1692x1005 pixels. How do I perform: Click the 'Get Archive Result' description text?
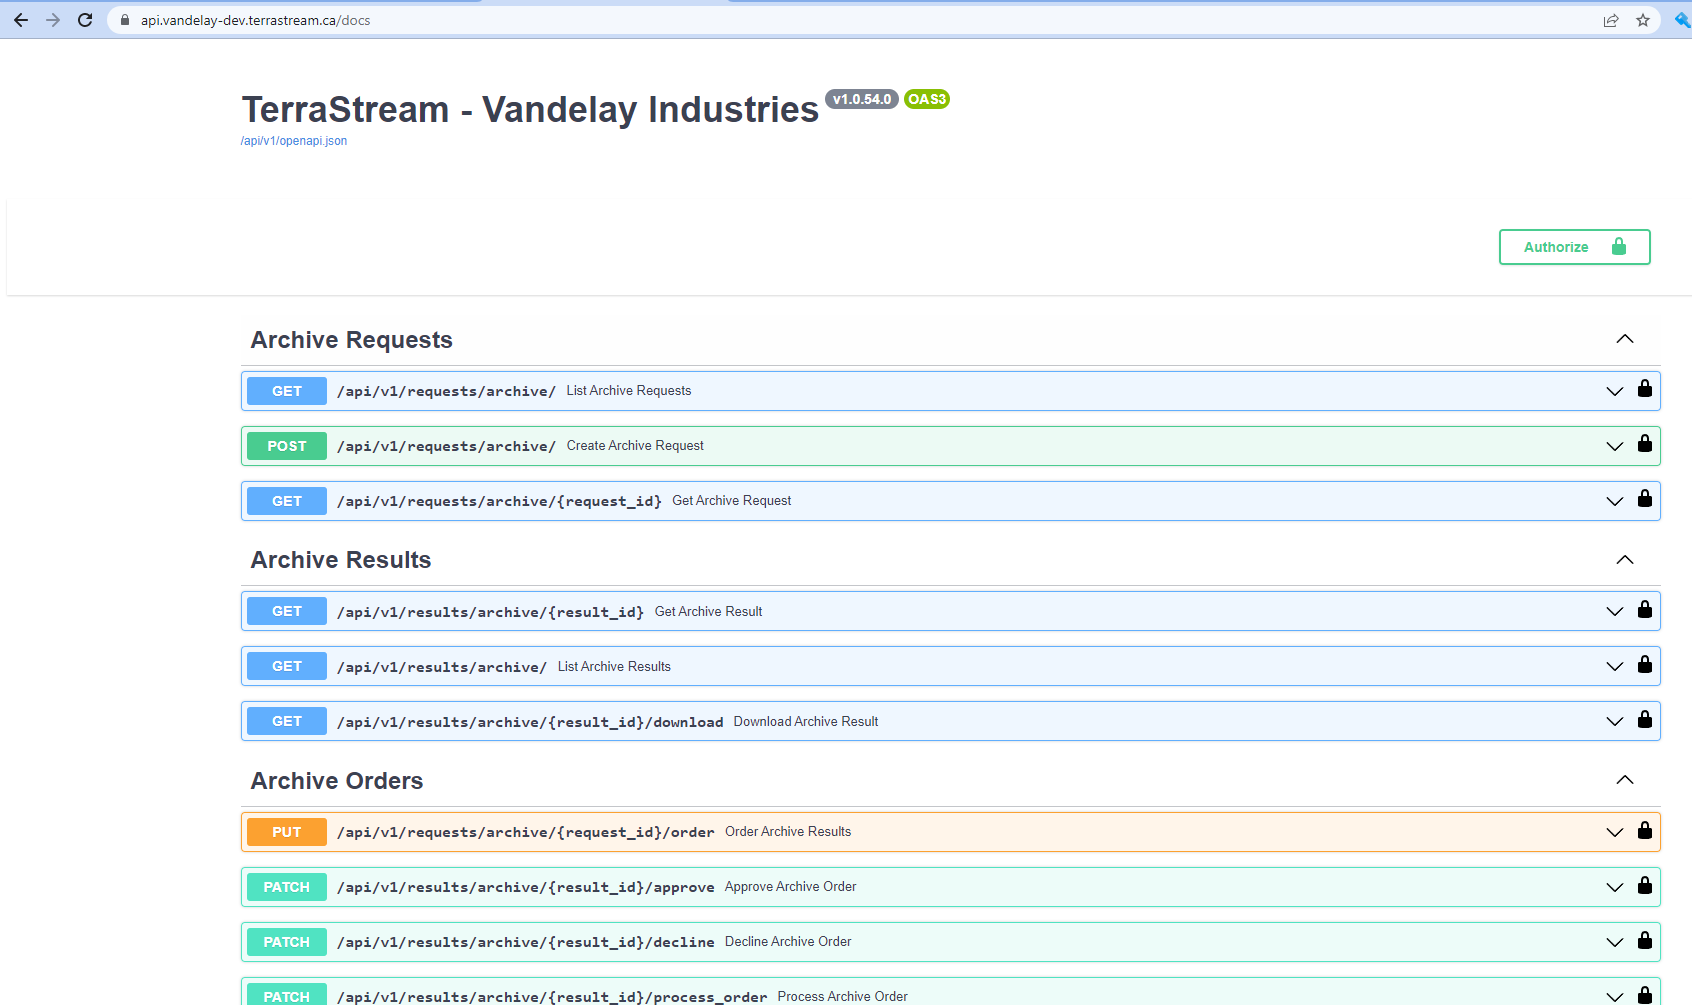(709, 611)
